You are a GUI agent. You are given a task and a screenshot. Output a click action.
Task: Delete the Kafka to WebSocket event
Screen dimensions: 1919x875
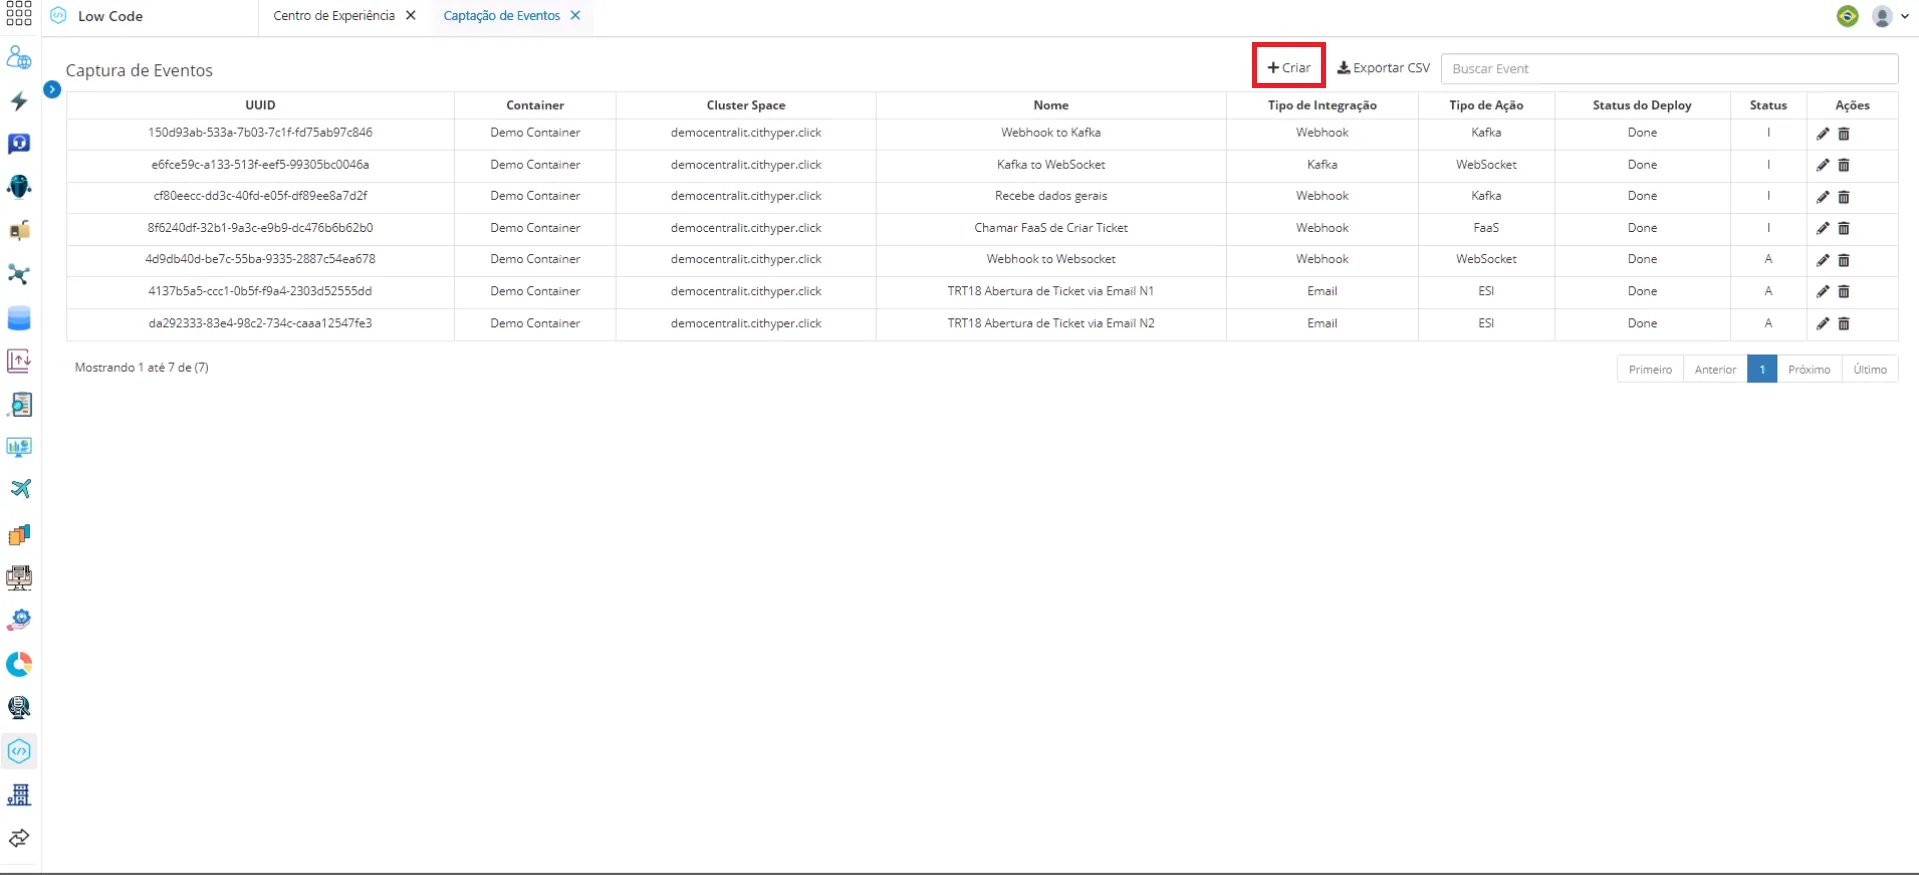click(x=1844, y=165)
